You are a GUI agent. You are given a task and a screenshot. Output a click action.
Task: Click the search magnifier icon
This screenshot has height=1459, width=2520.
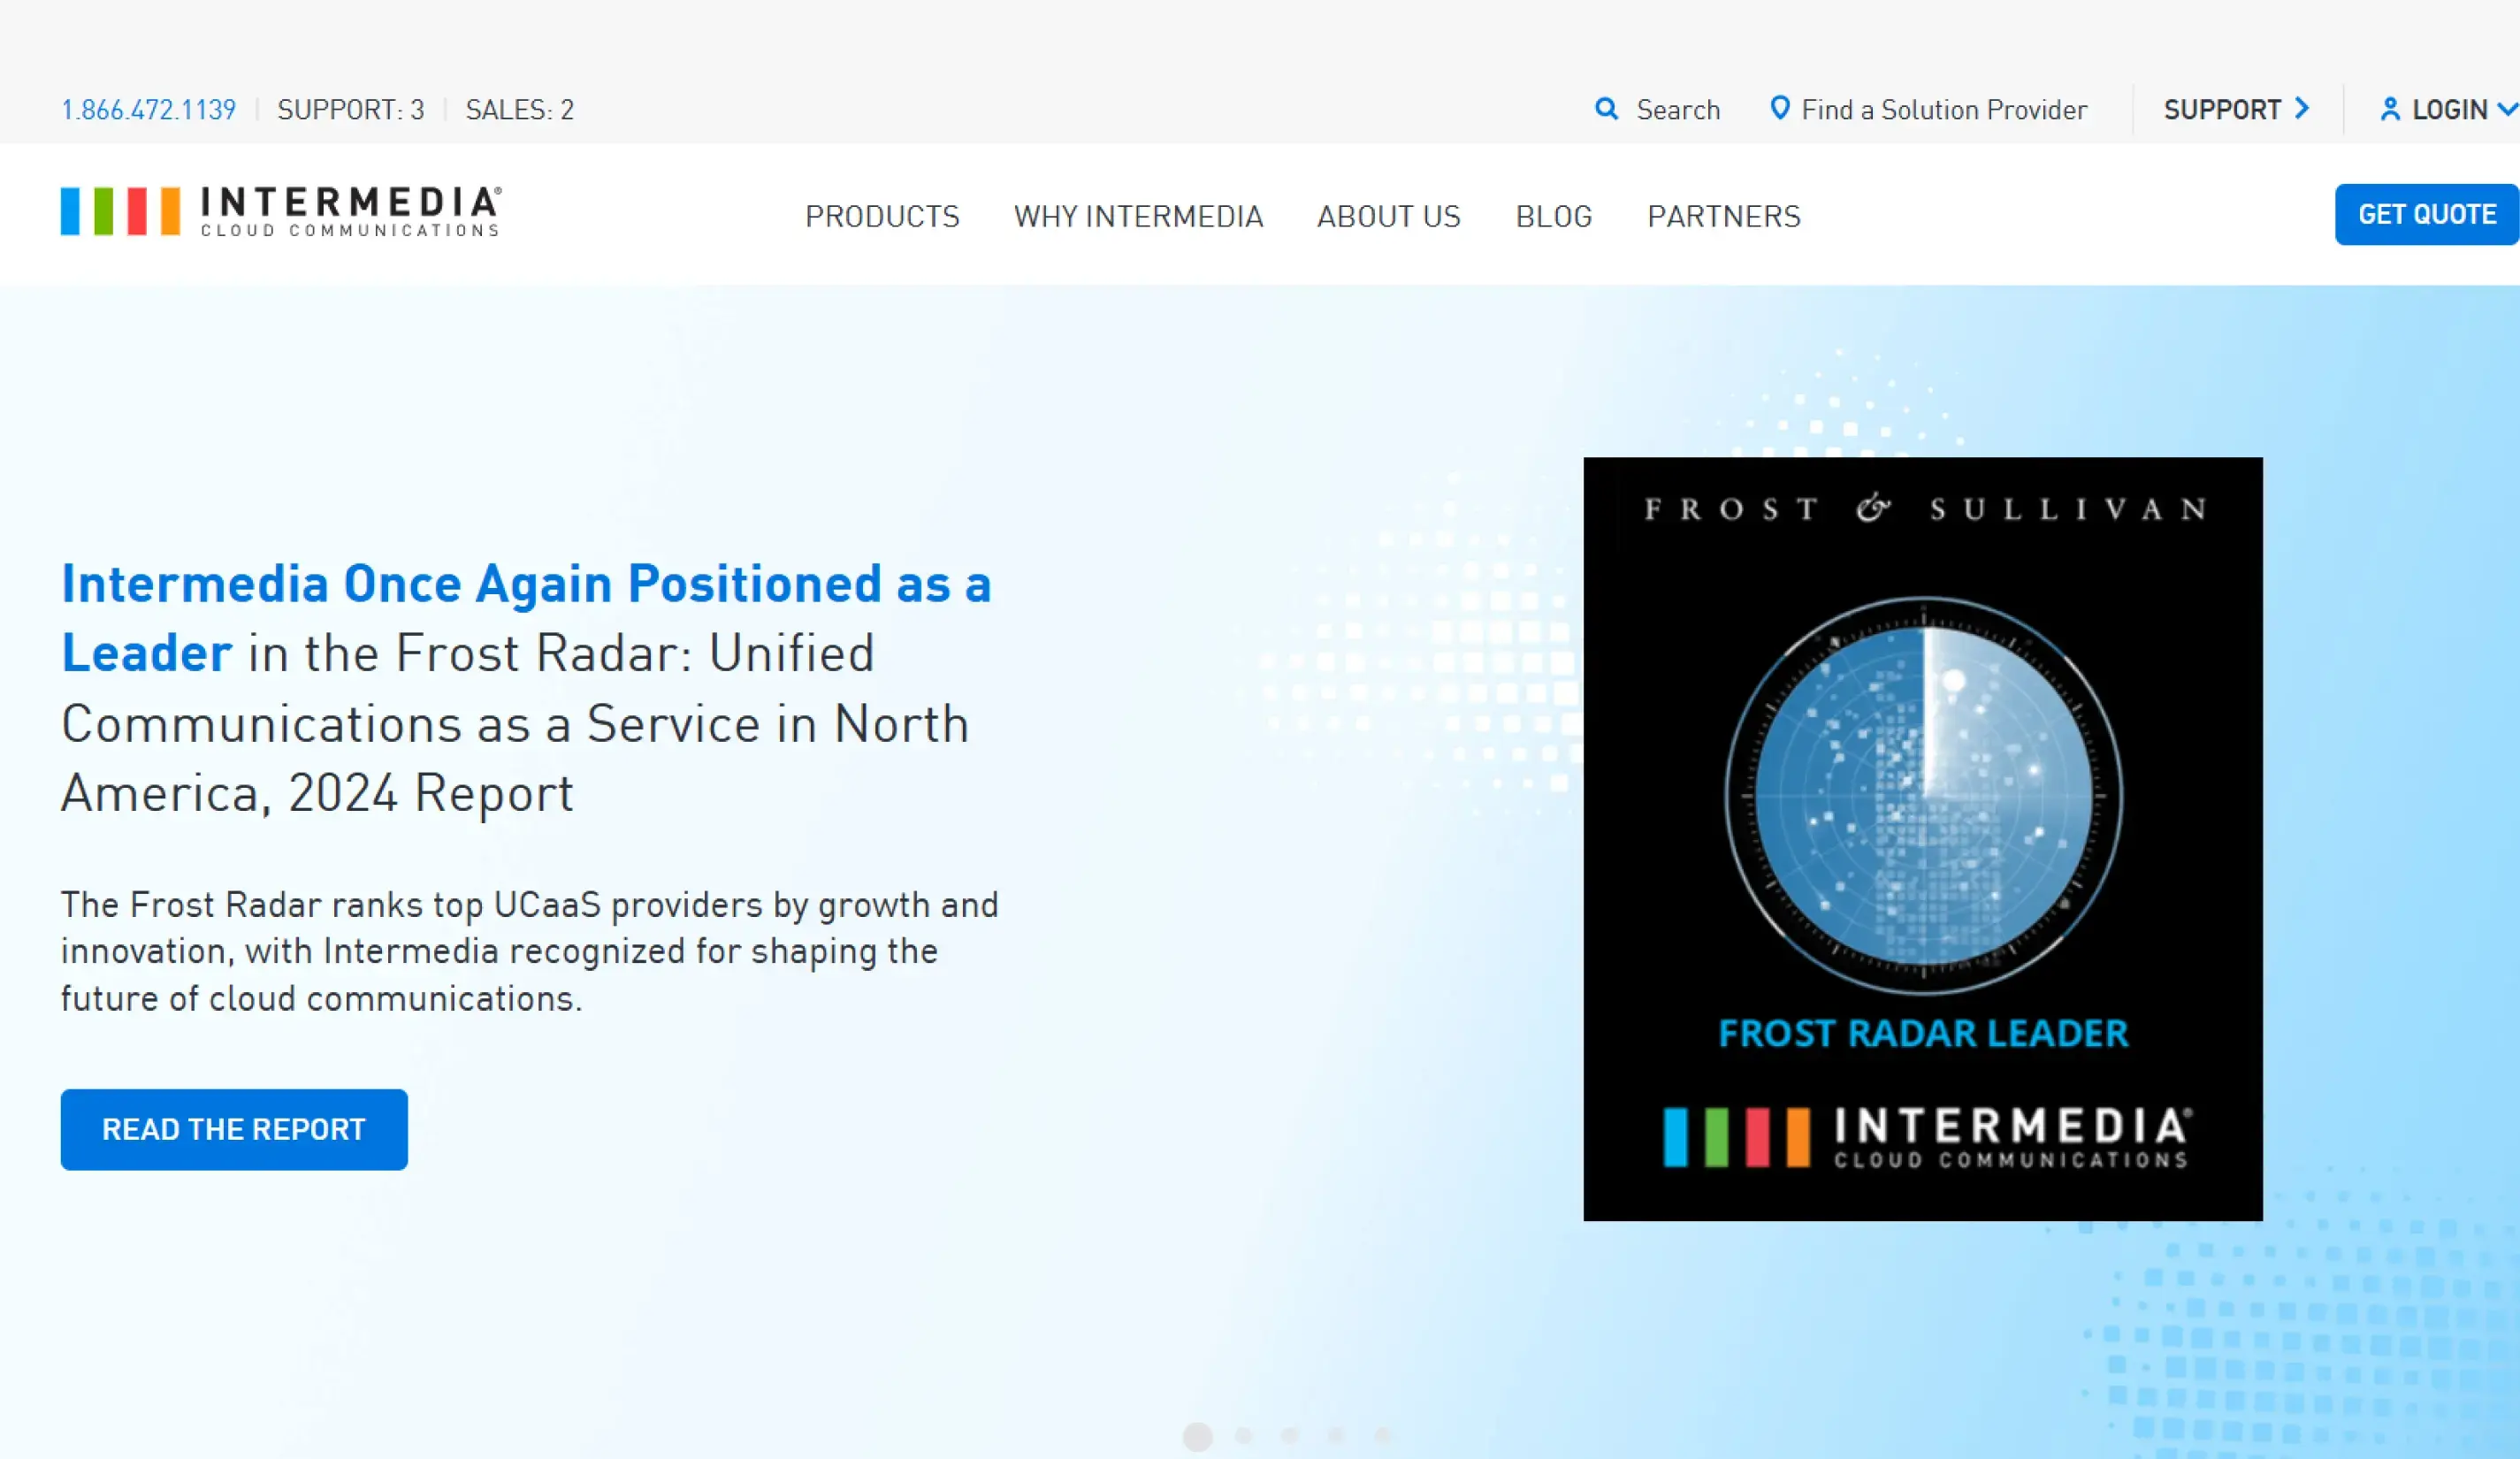(x=1606, y=108)
